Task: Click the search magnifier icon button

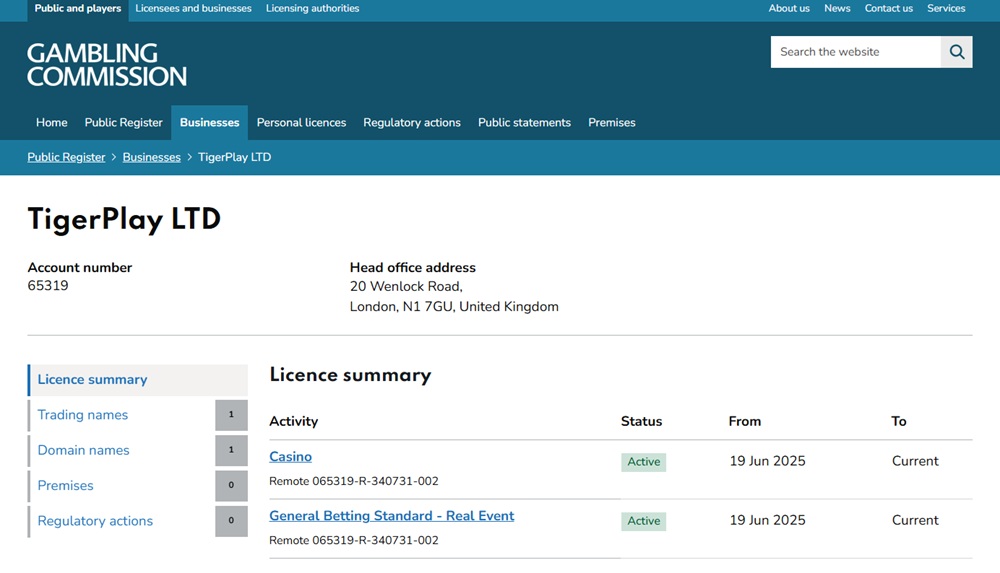Action: click(x=956, y=52)
